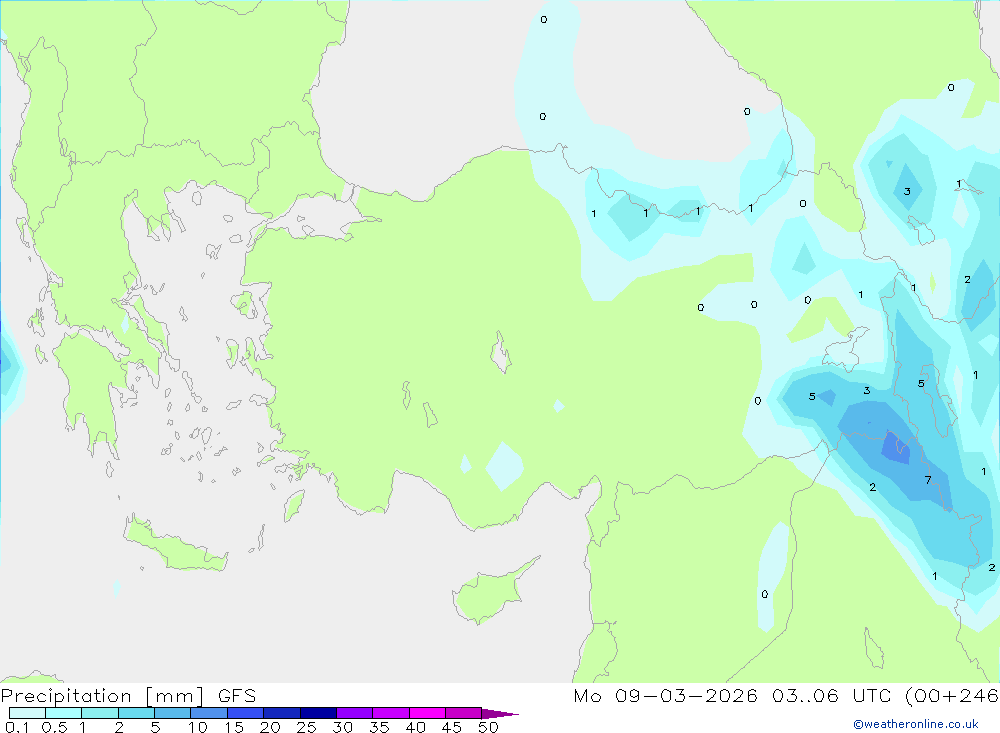The height and width of the screenshot is (733, 1000).
Task: Select the 0.5–1 mm legend color swatch
Action: [x=63, y=713]
